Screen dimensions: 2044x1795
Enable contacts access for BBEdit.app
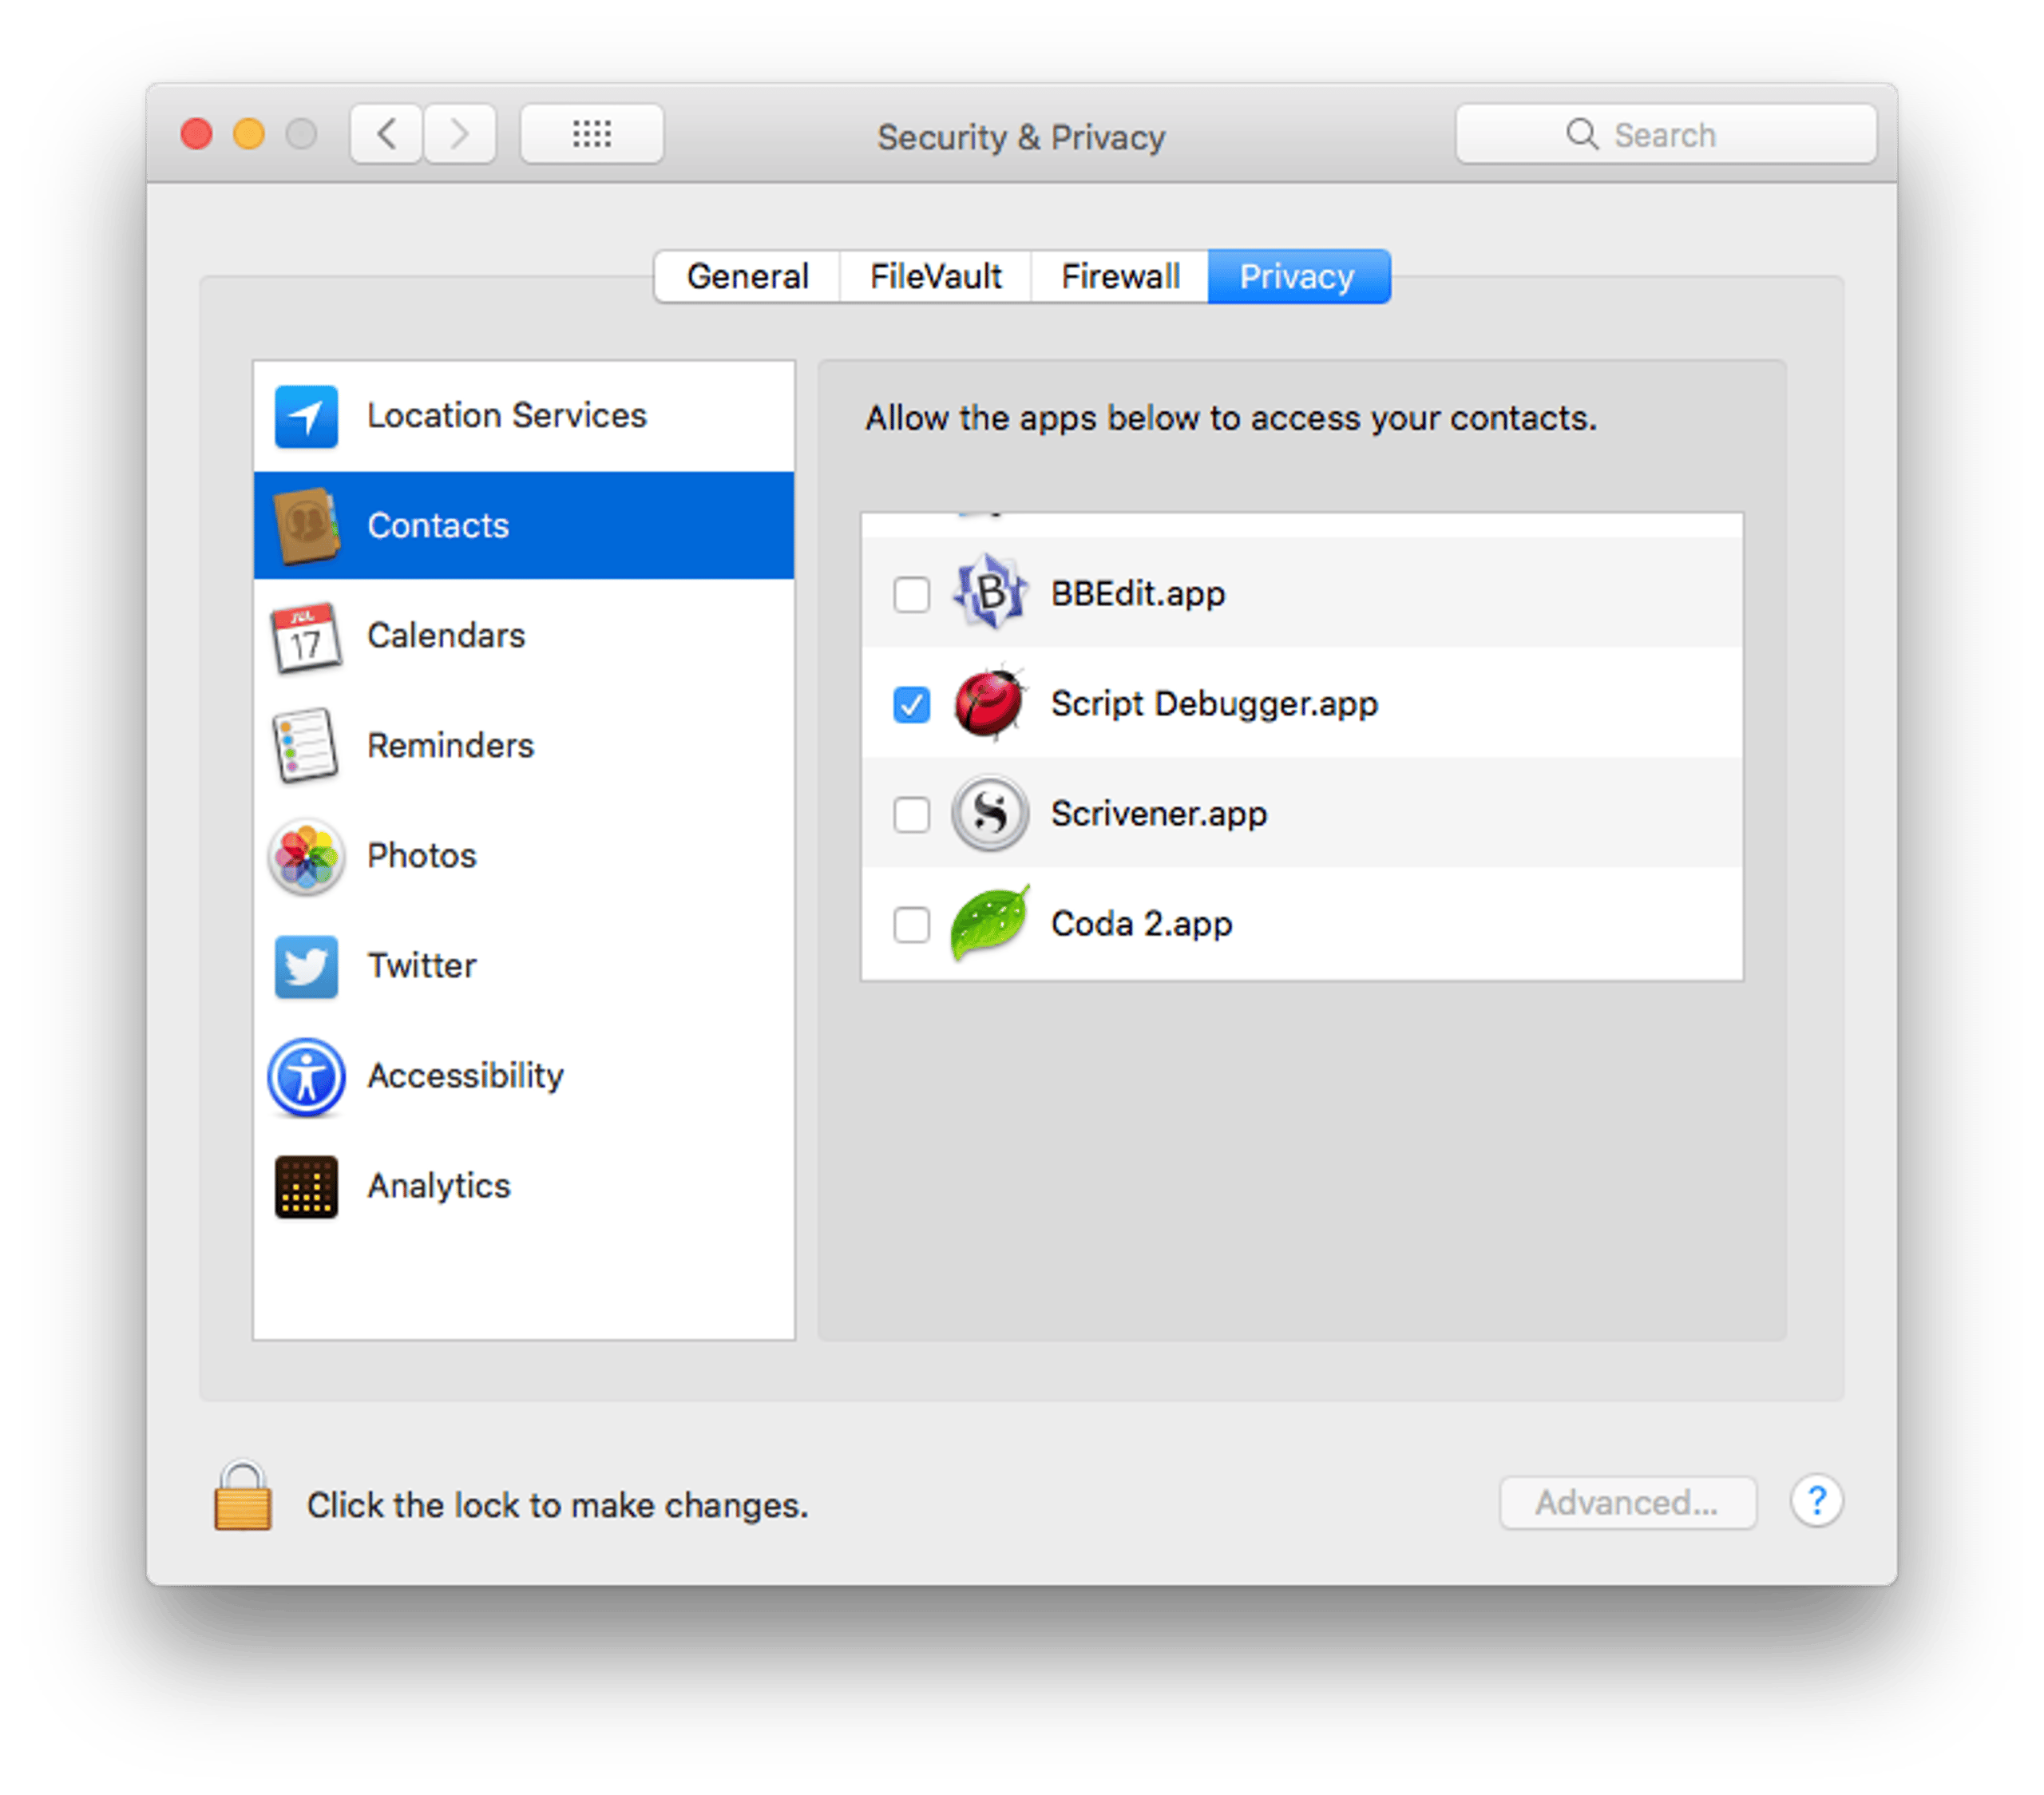click(x=911, y=594)
